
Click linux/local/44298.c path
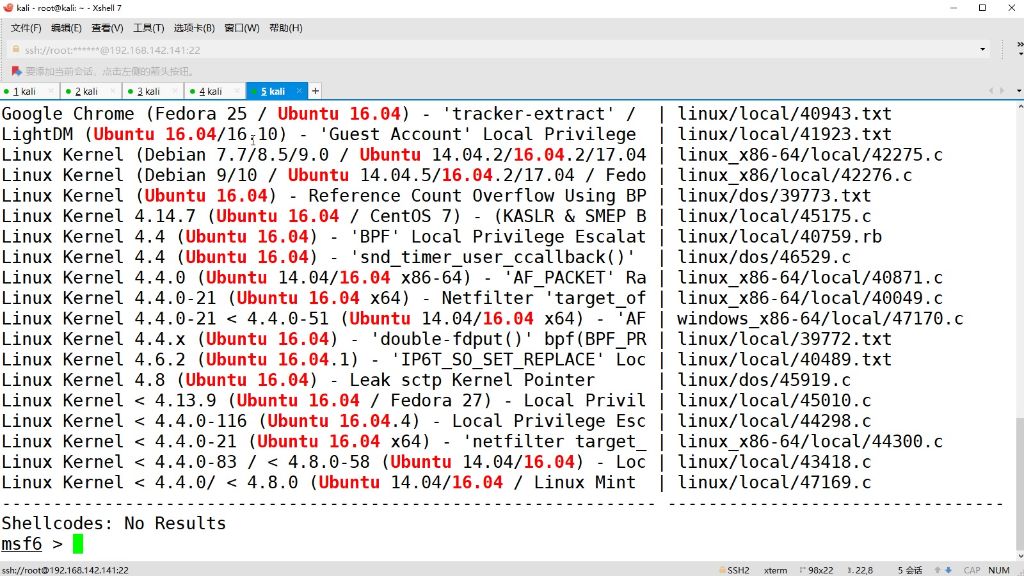[x=774, y=421]
